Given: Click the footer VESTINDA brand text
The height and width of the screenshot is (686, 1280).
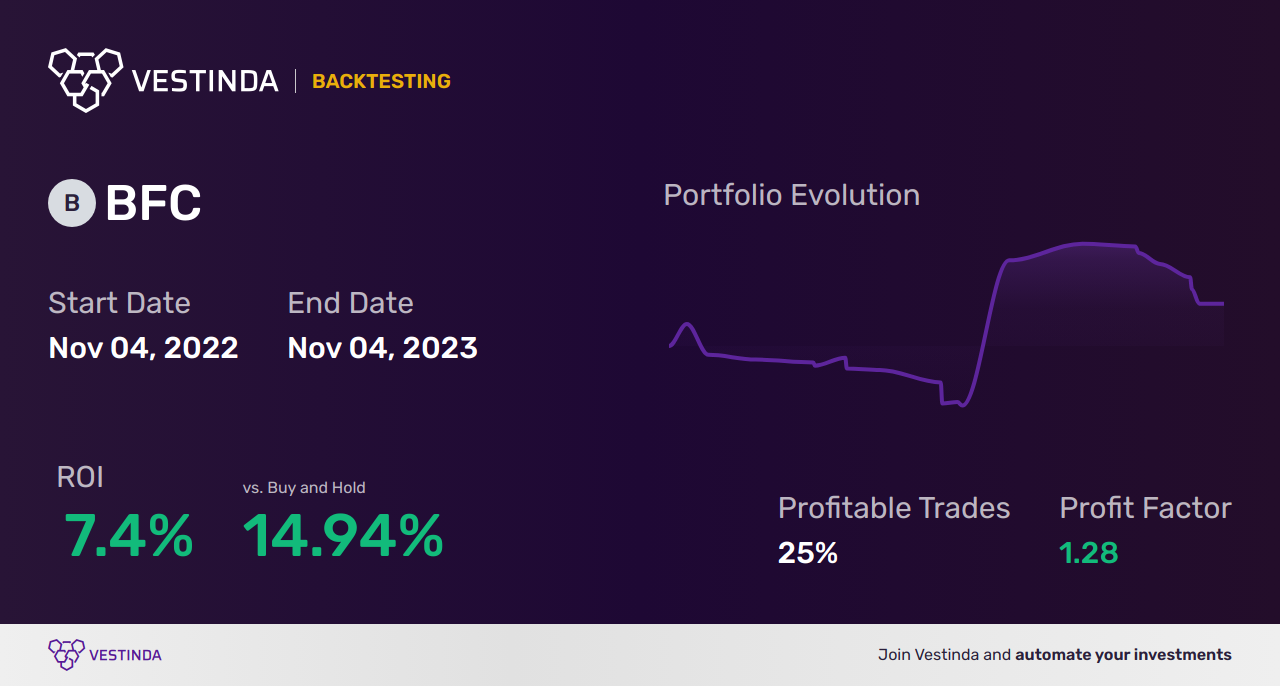Looking at the screenshot, I should pyautogui.click(x=125, y=655).
